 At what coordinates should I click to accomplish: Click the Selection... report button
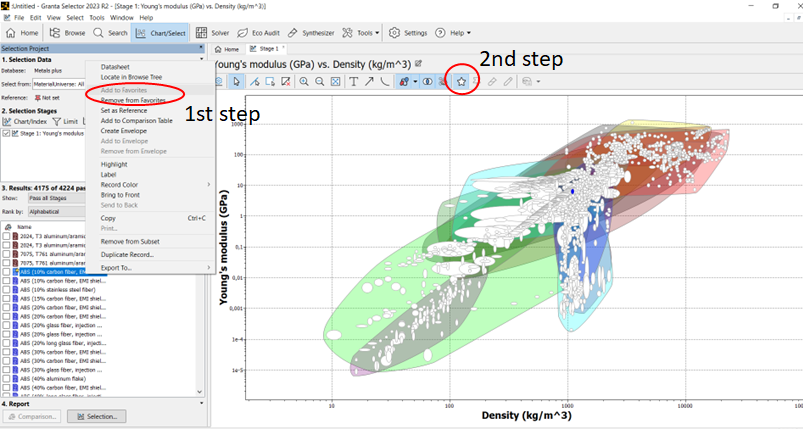pos(96,416)
